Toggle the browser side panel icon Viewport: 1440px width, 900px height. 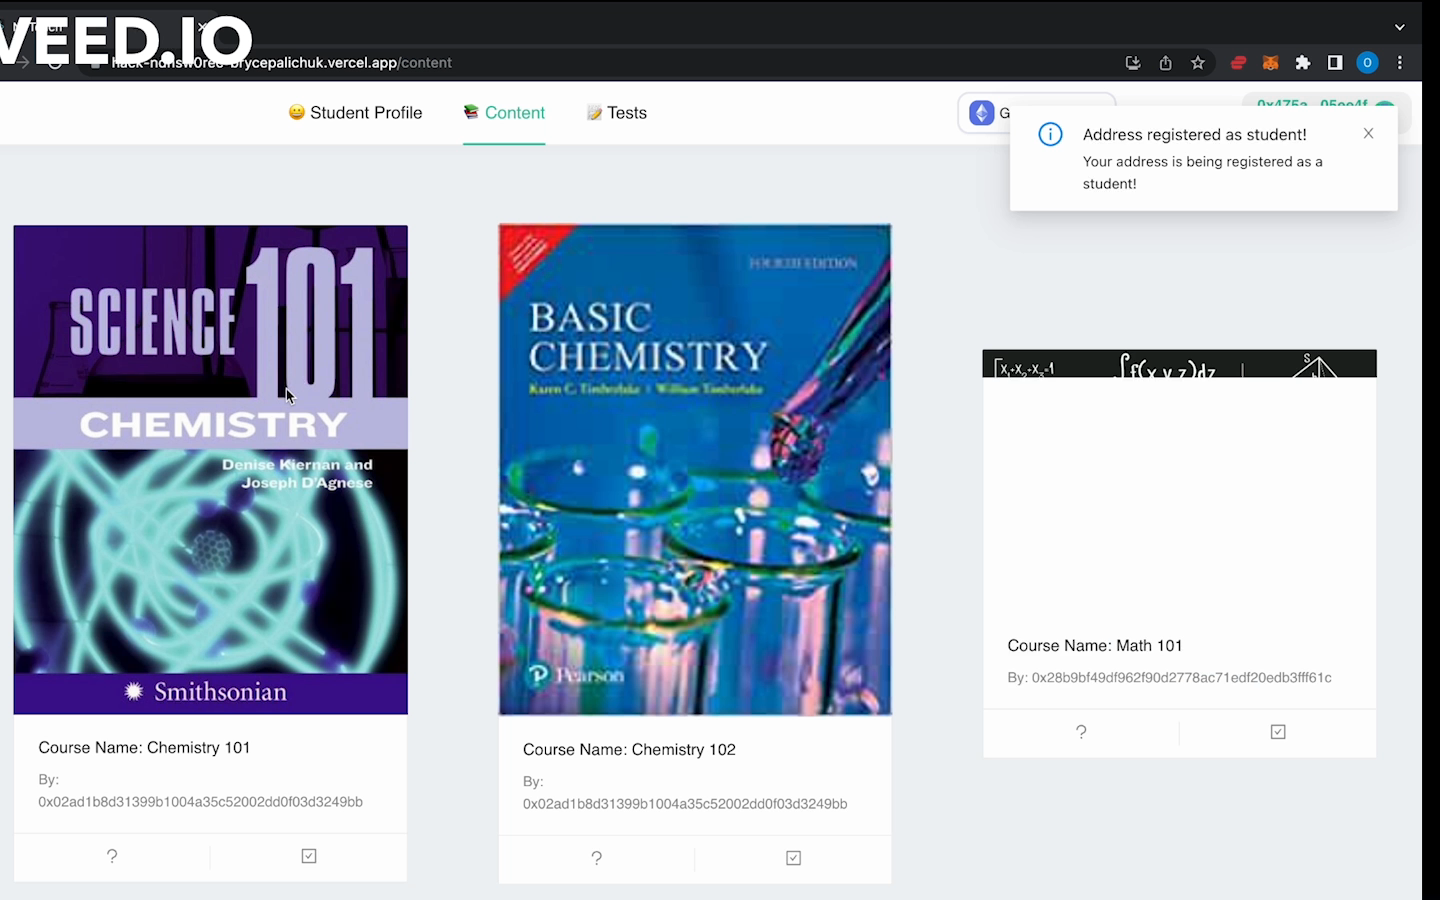pyautogui.click(x=1335, y=63)
